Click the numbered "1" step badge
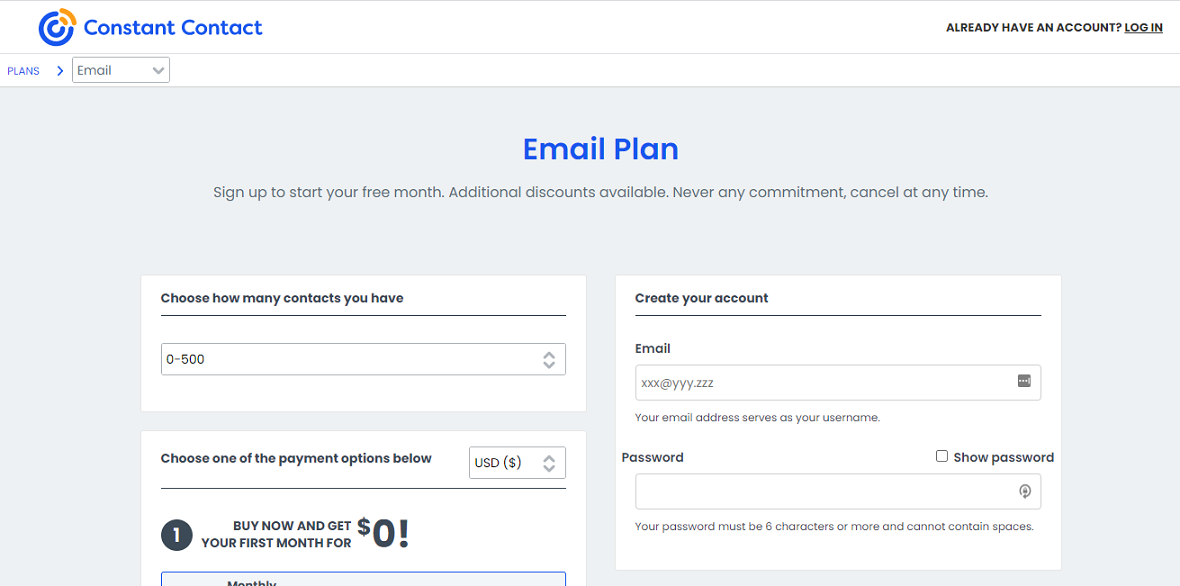Image resolution: width=1180 pixels, height=586 pixels. click(x=177, y=535)
